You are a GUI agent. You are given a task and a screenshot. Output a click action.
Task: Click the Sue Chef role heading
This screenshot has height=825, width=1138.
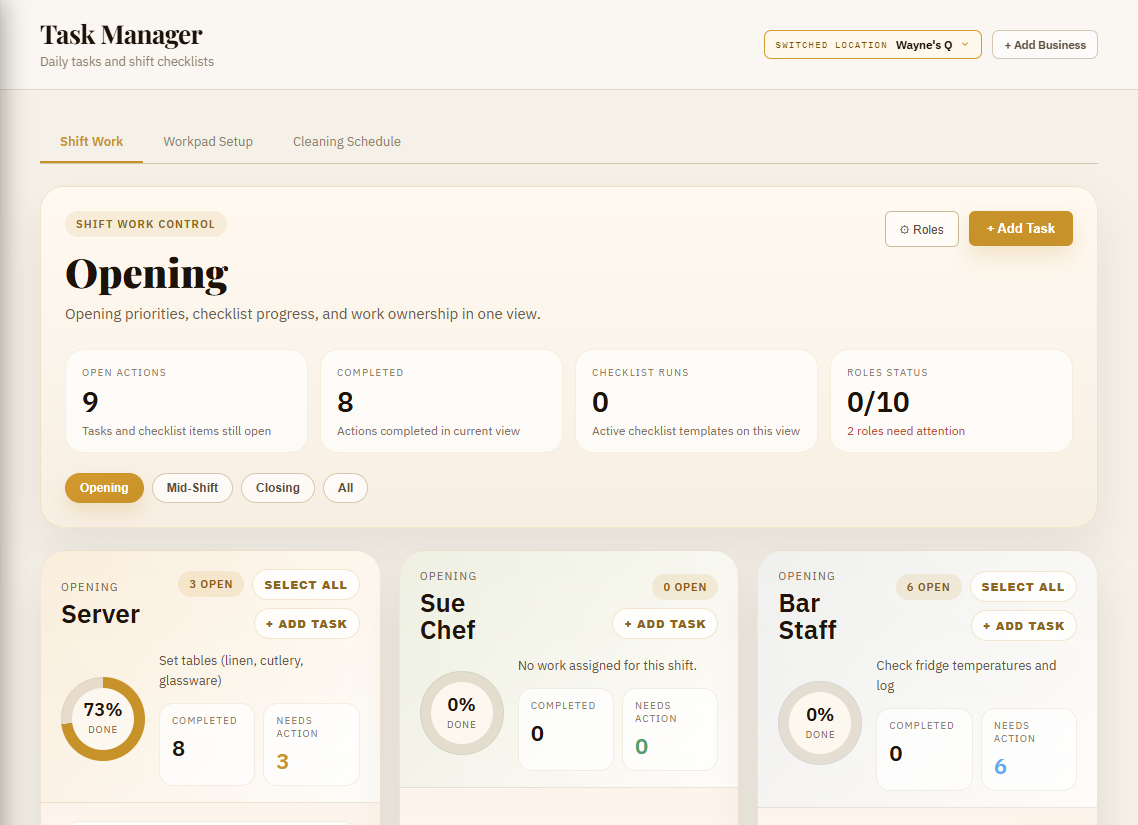448,617
